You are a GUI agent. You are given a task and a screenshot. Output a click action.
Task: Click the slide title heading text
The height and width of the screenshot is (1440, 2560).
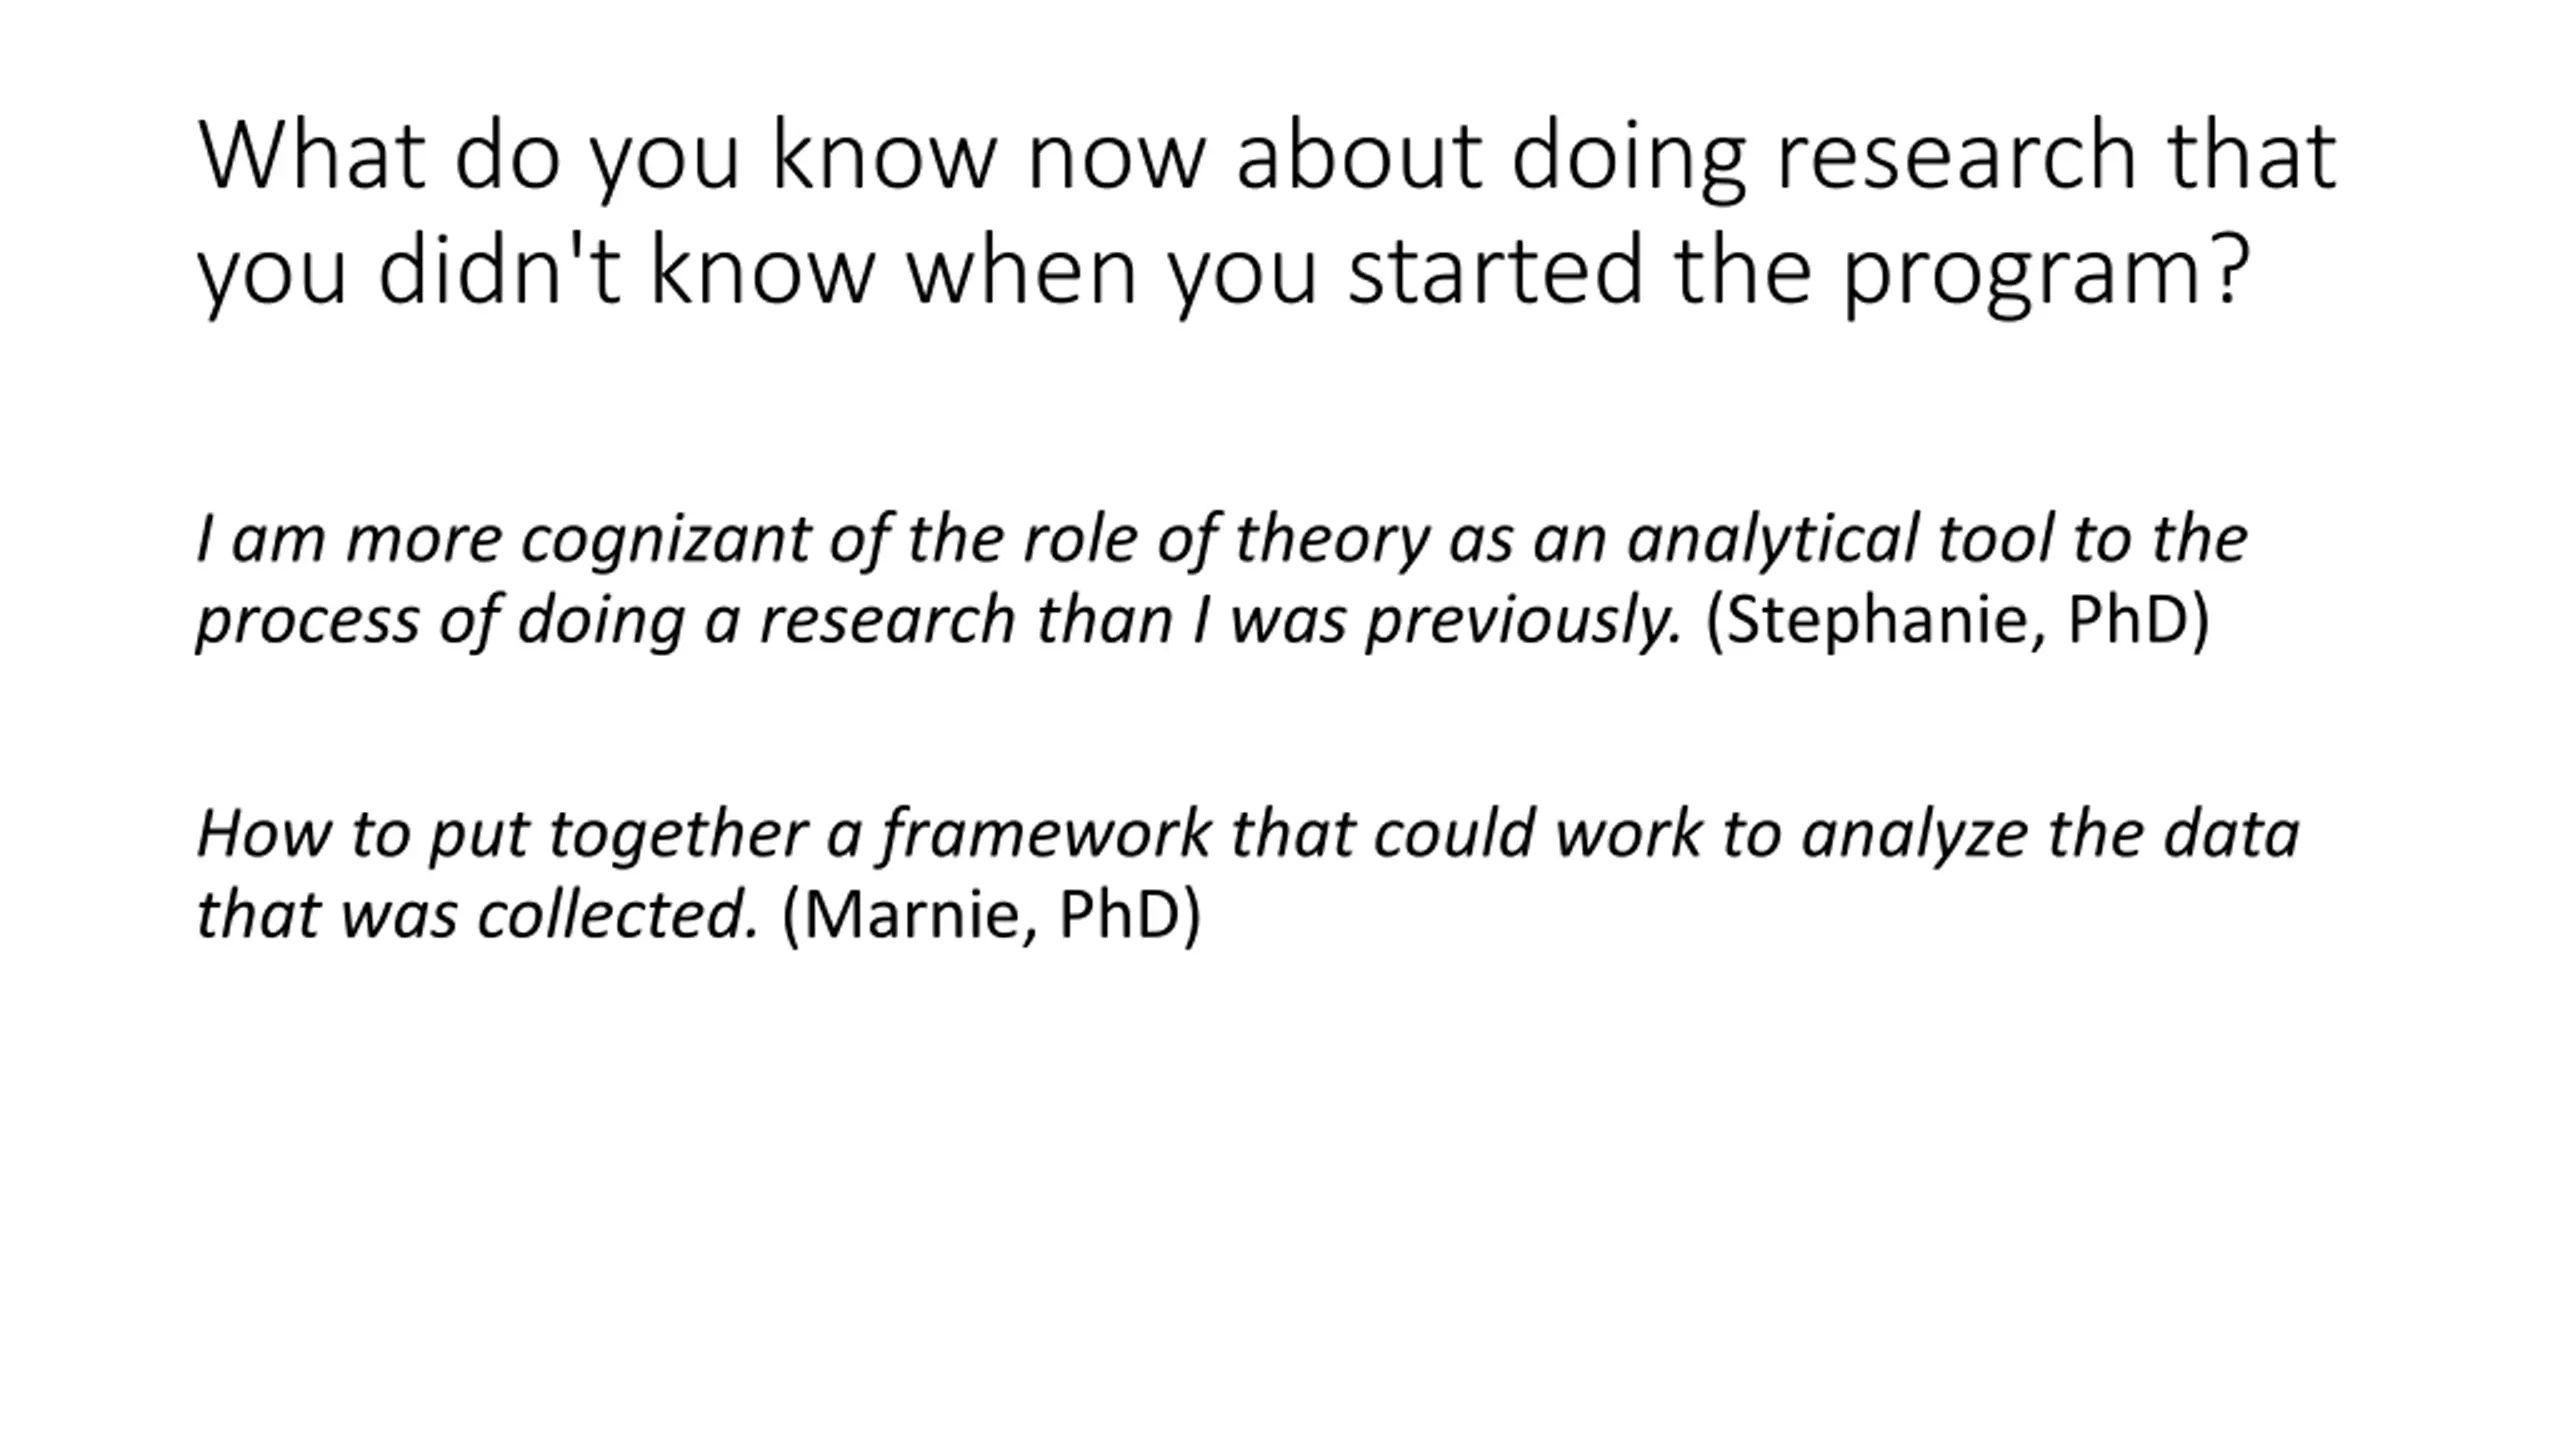[1266, 212]
